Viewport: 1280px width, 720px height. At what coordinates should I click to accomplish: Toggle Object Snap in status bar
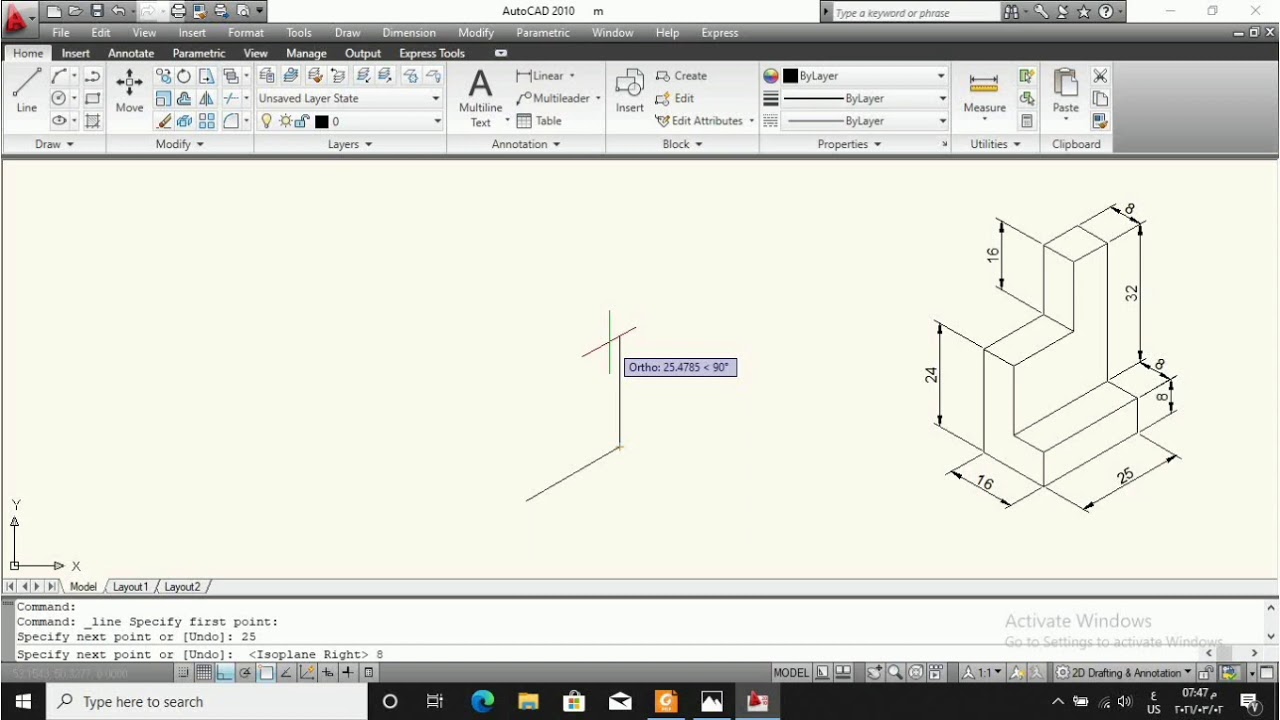pos(266,673)
